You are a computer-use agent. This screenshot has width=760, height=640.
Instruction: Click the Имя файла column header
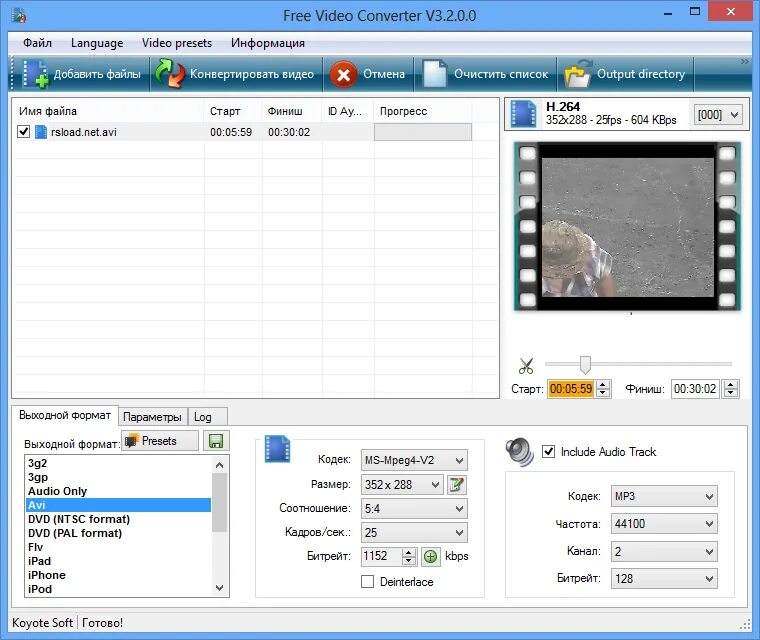pos(109,111)
